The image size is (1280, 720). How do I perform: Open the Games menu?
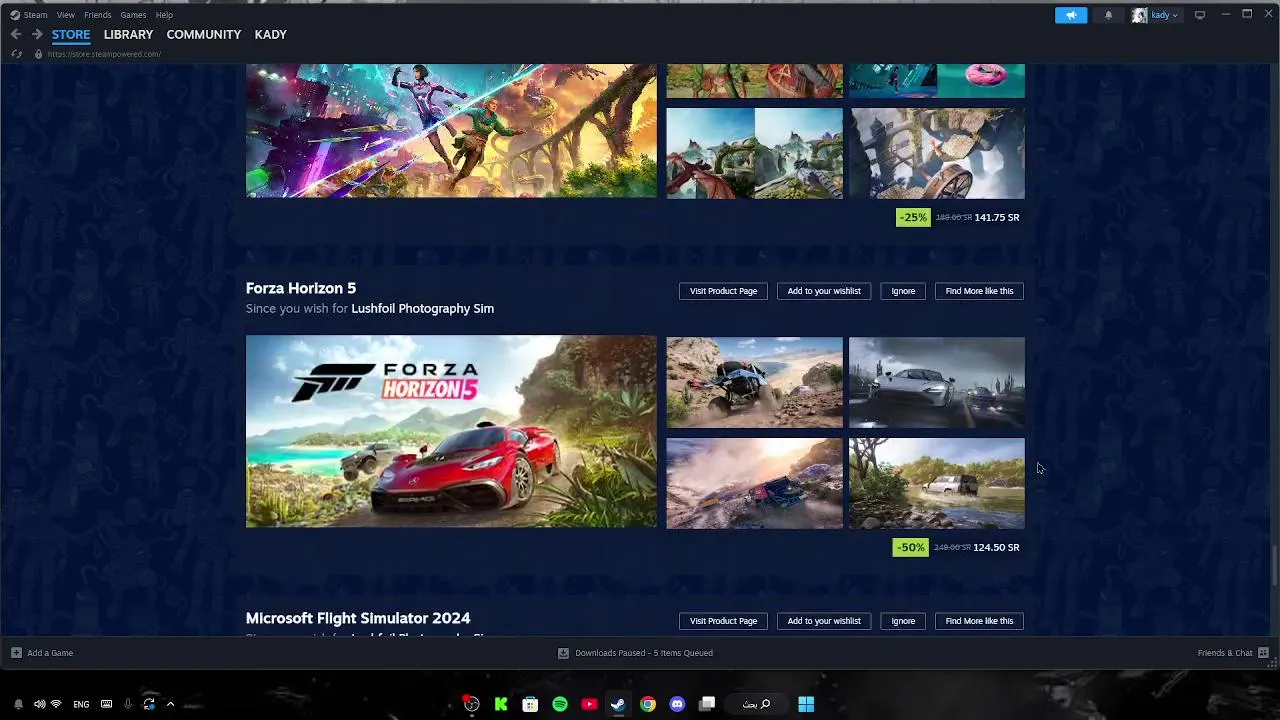coord(133,15)
